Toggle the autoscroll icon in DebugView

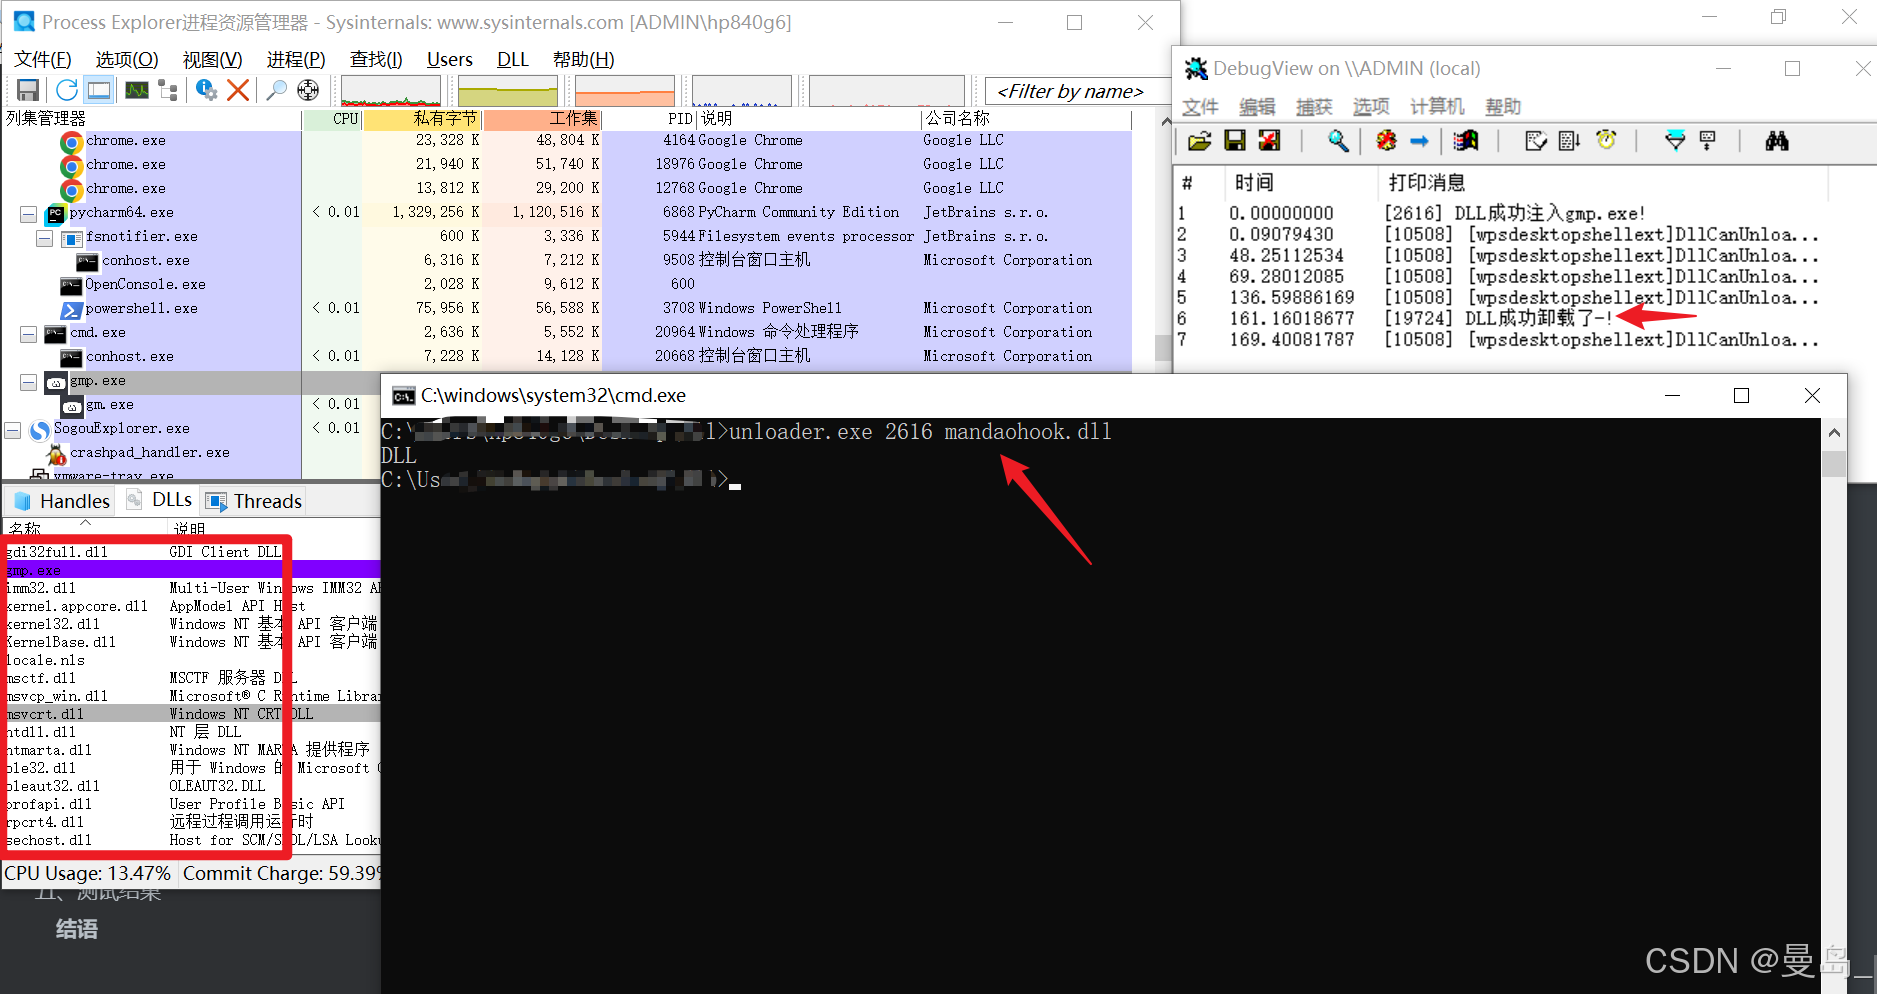point(1570,141)
